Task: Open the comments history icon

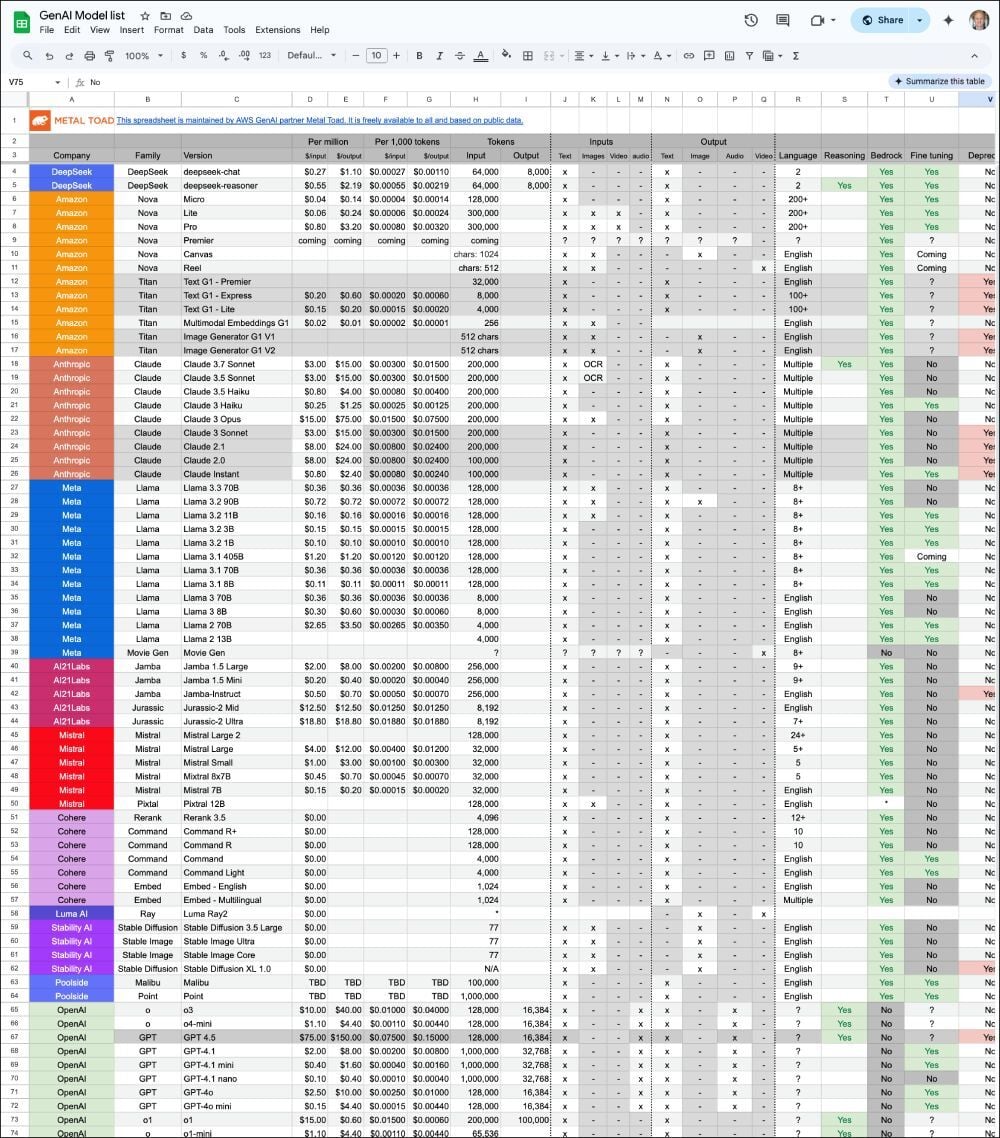Action: click(x=782, y=20)
